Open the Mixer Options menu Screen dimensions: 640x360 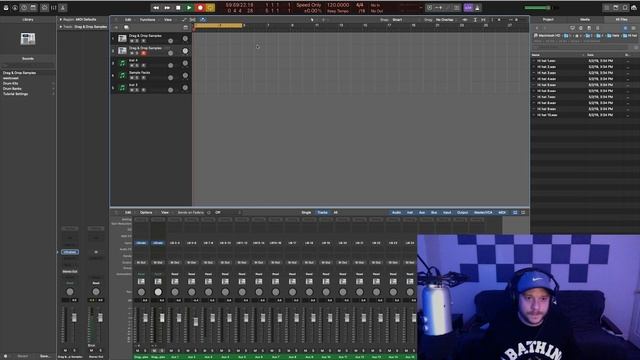click(x=146, y=213)
